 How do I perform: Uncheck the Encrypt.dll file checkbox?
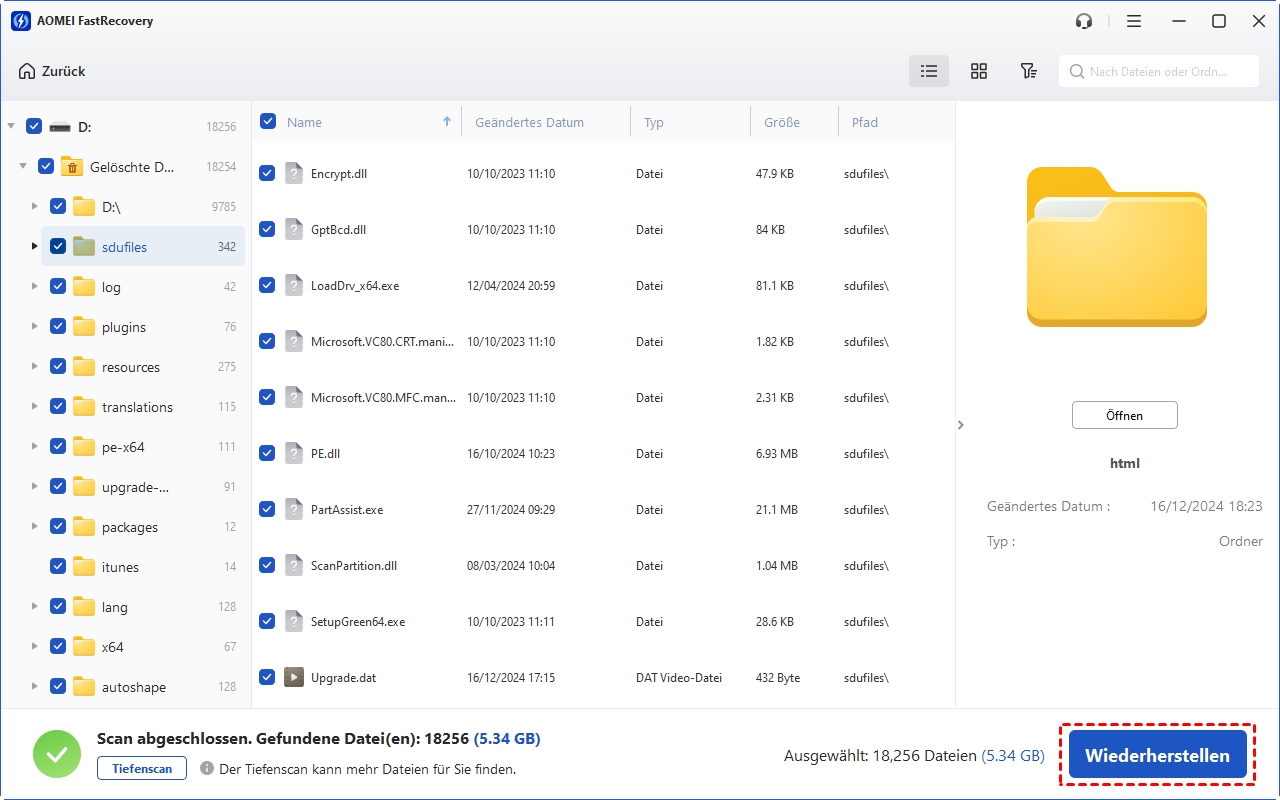(x=267, y=173)
